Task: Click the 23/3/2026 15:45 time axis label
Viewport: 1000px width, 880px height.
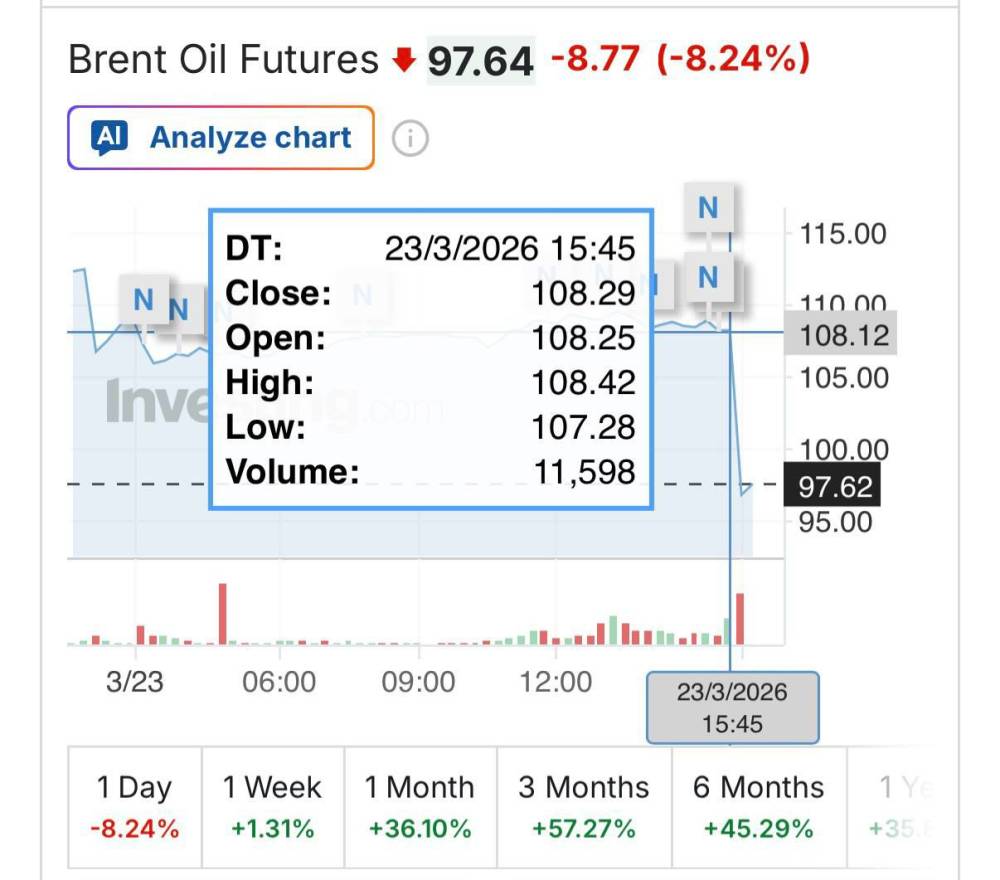Action: pos(732,707)
